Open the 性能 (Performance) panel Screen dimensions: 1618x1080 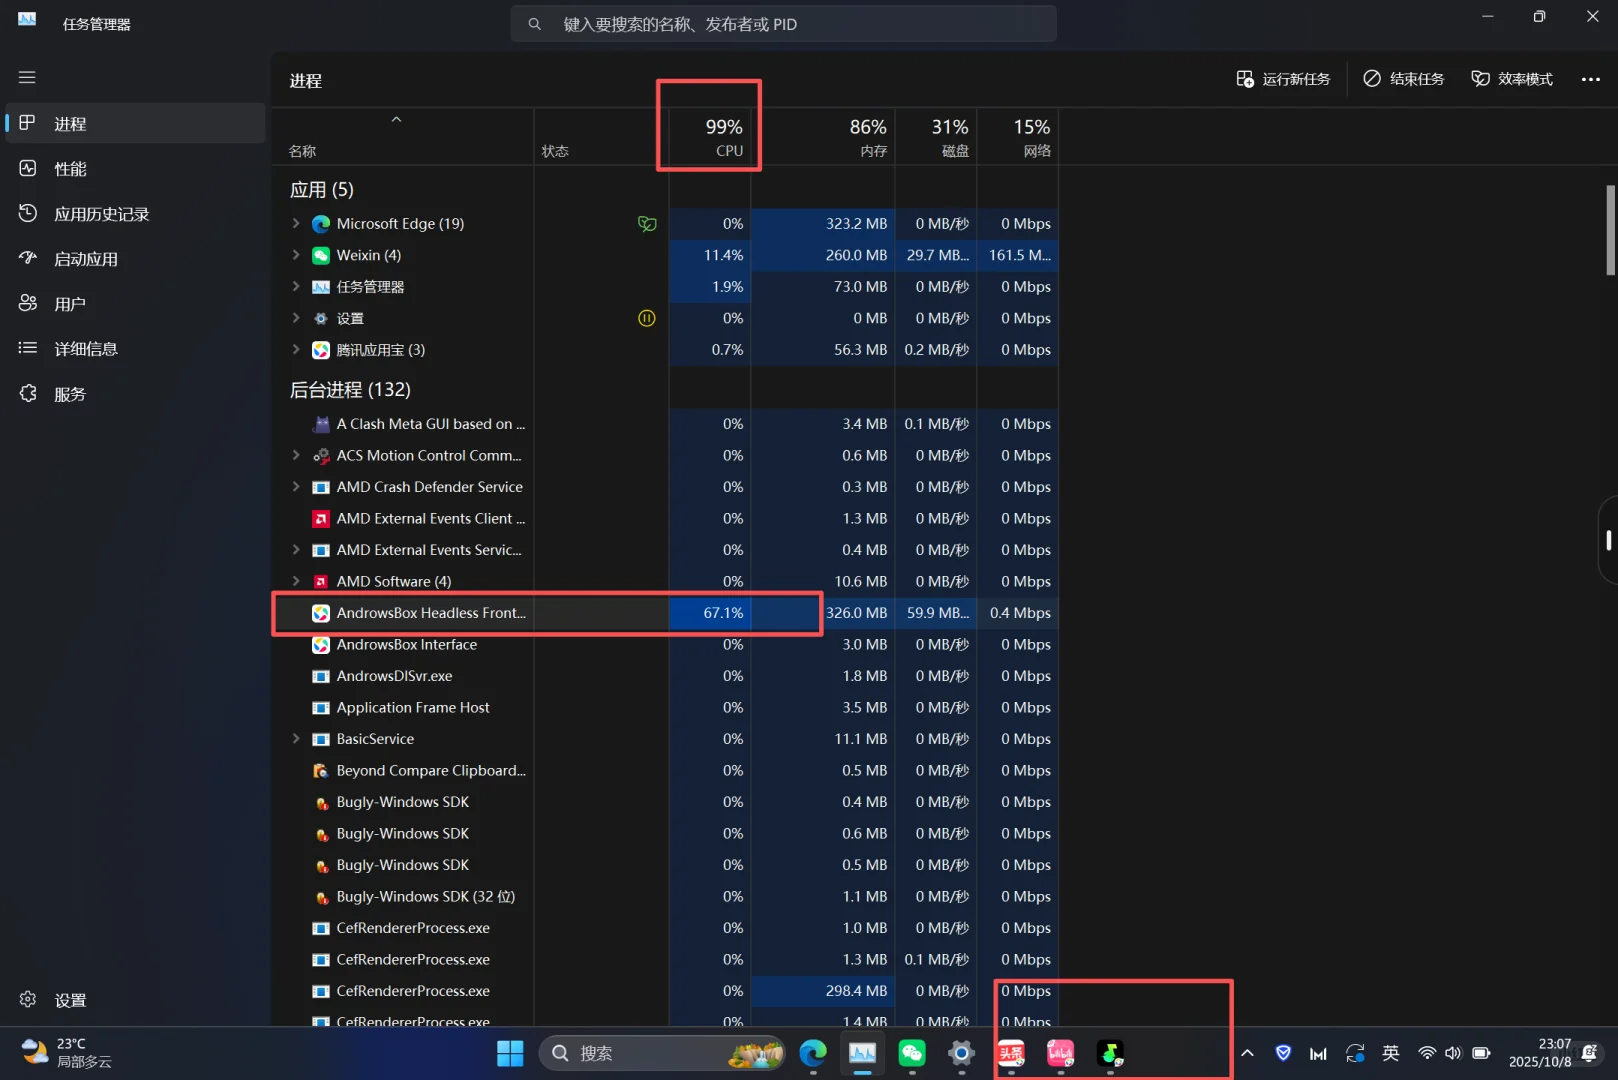[x=70, y=168]
